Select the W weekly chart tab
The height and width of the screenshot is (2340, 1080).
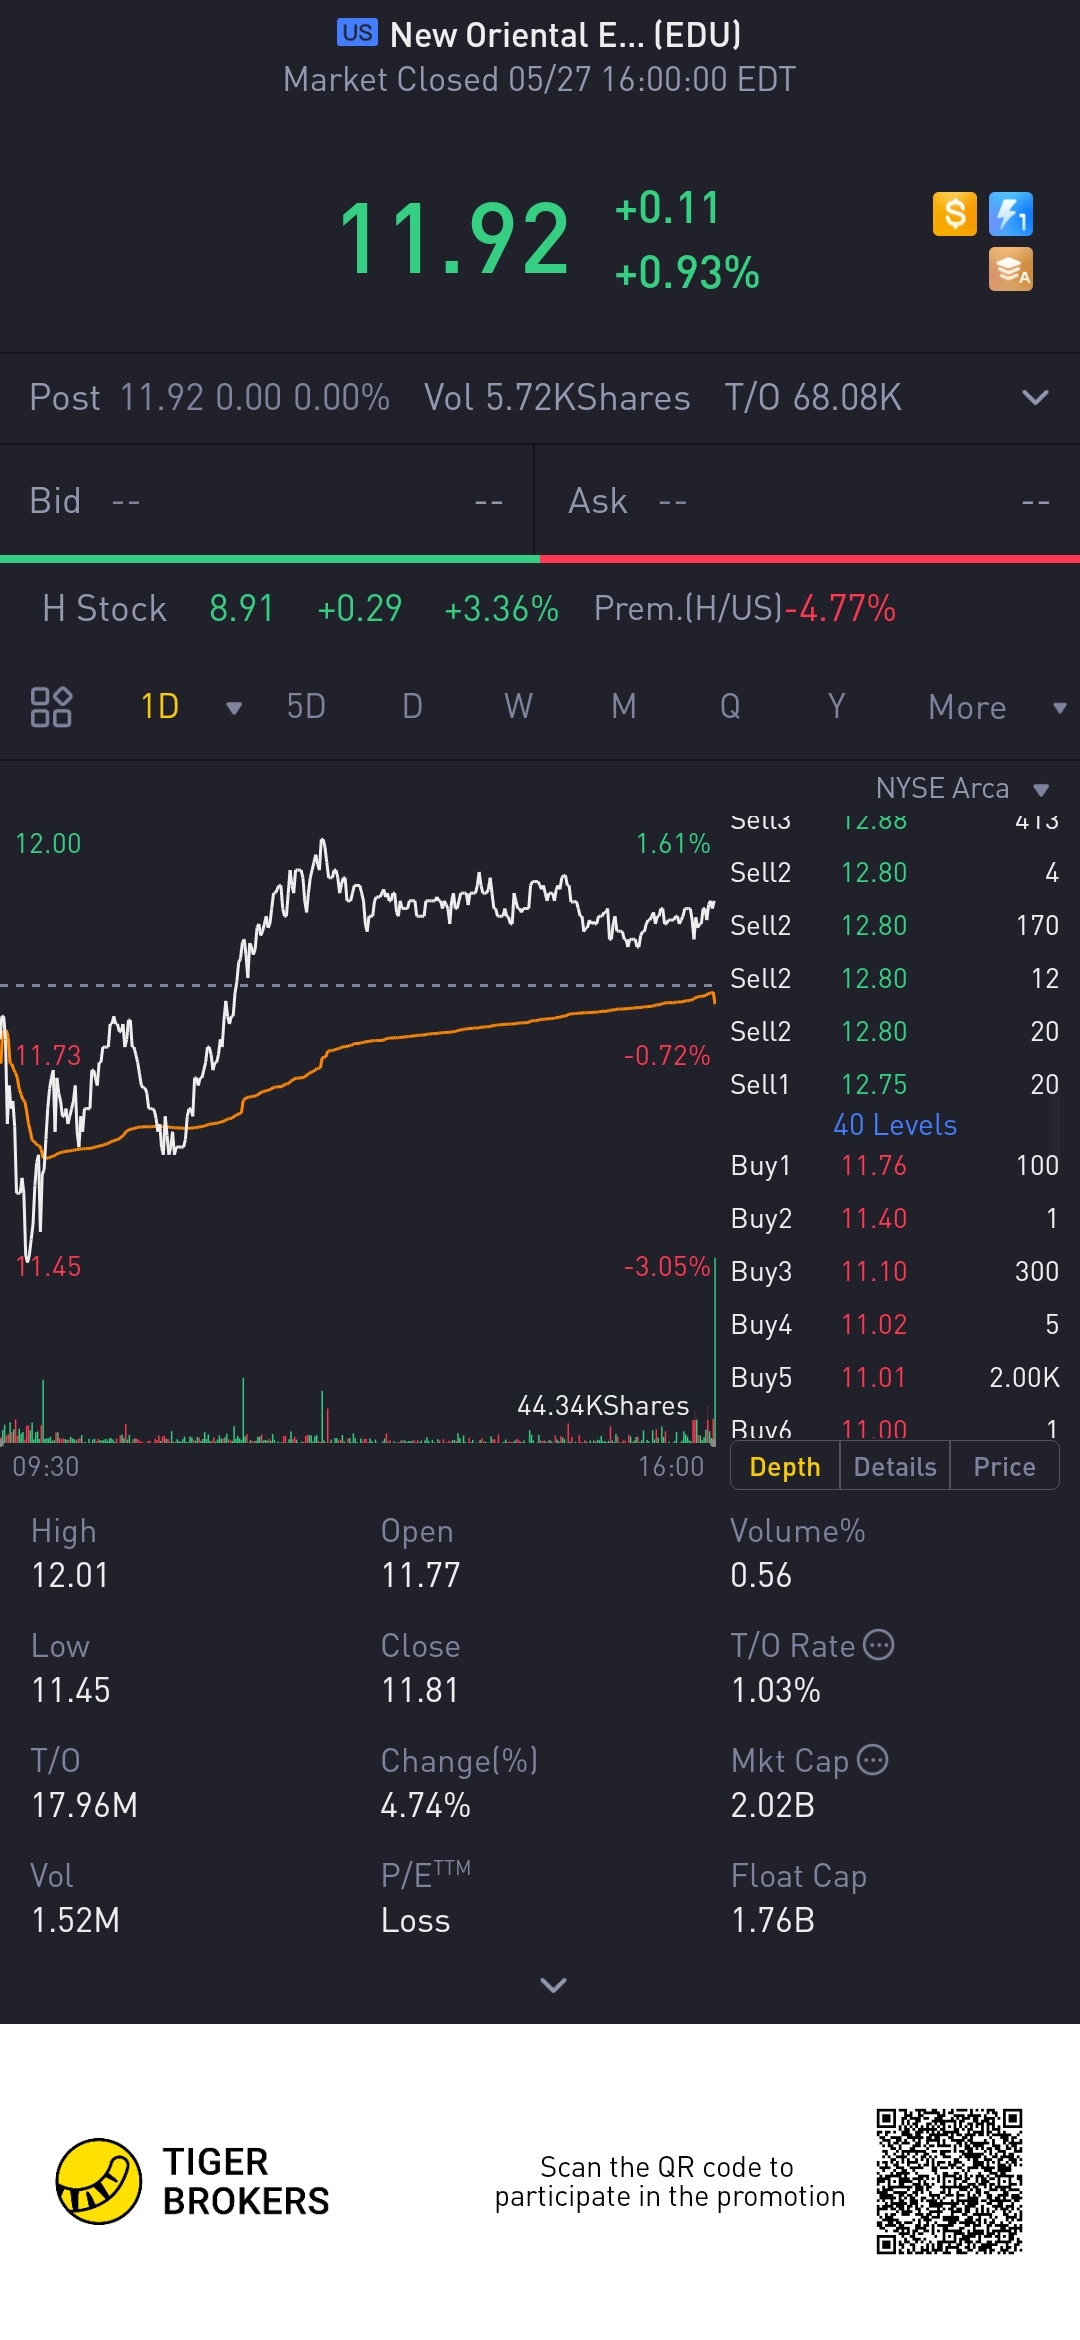click(518, 707)
